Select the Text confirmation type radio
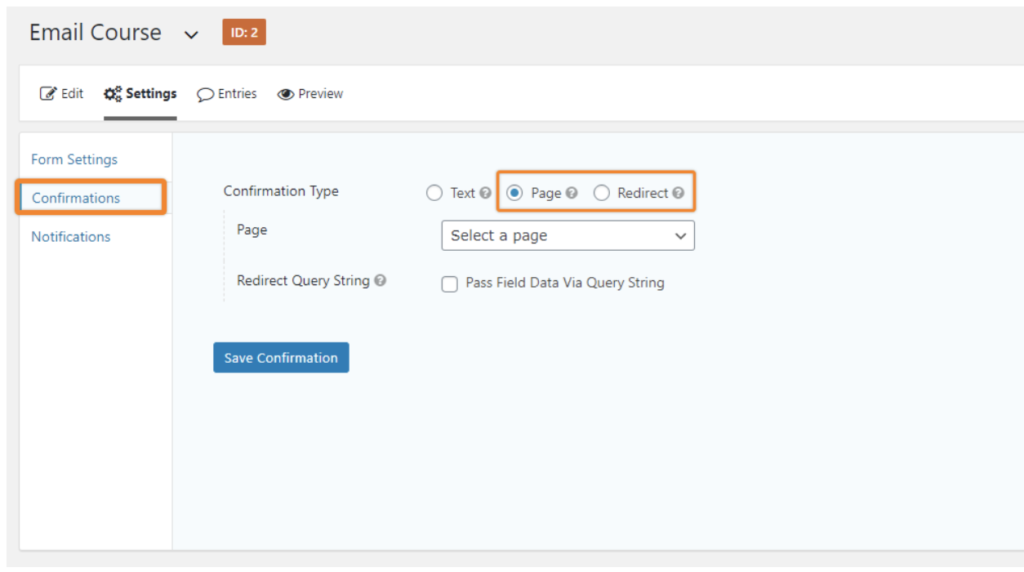Viewport: 1024px width, 572px height. tap(434, 193)
